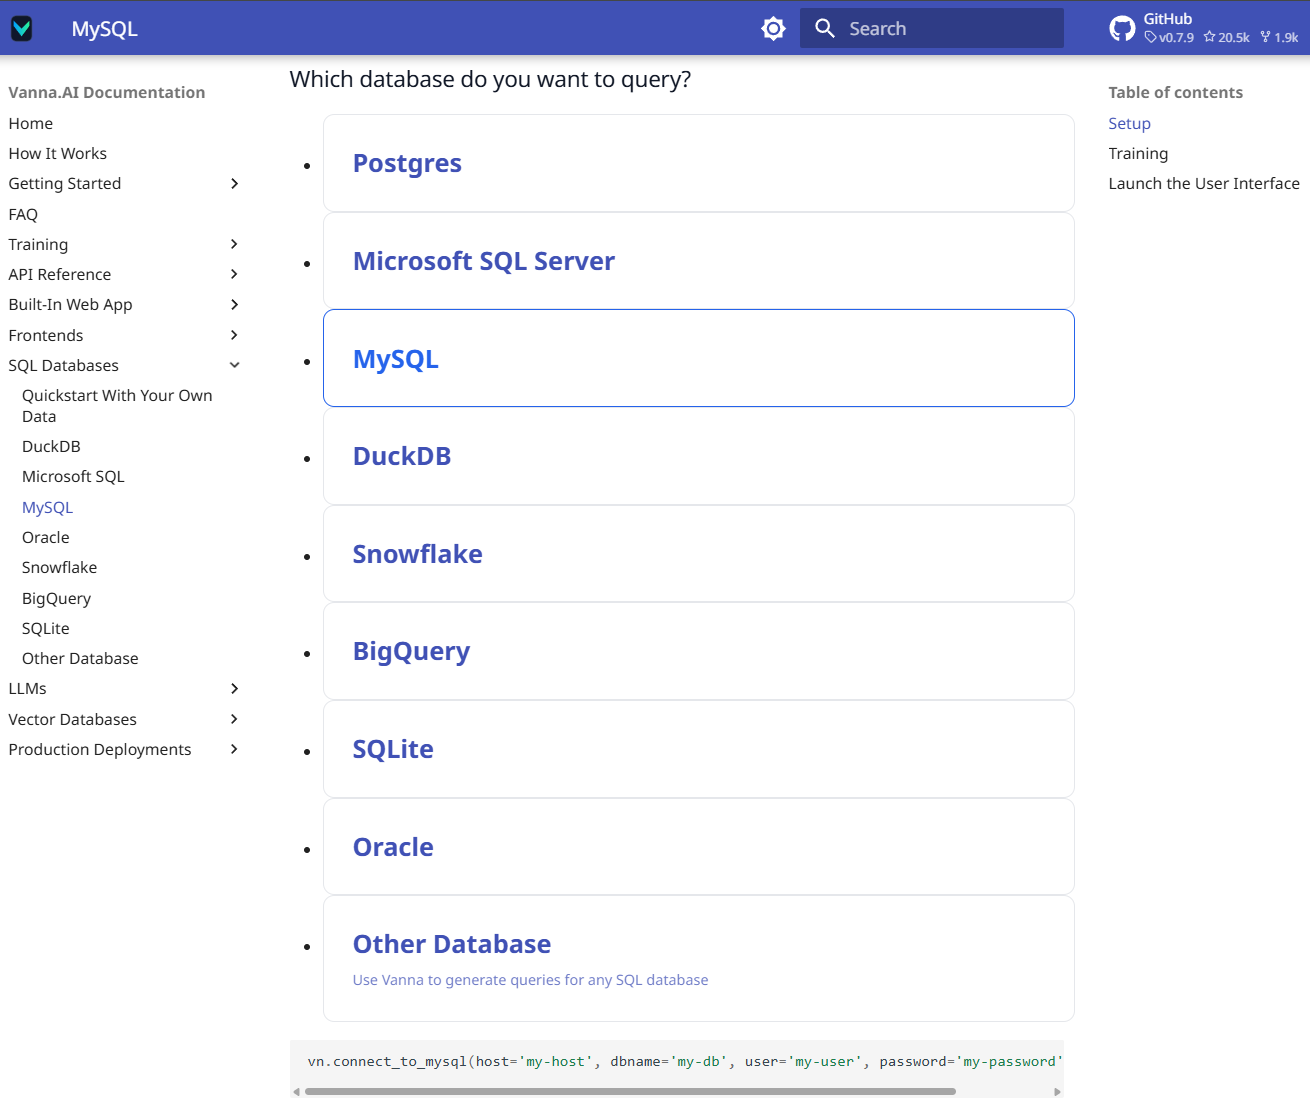Choose the Snowflake database card
The image size is (1310, 1120).
coord(698,554)
